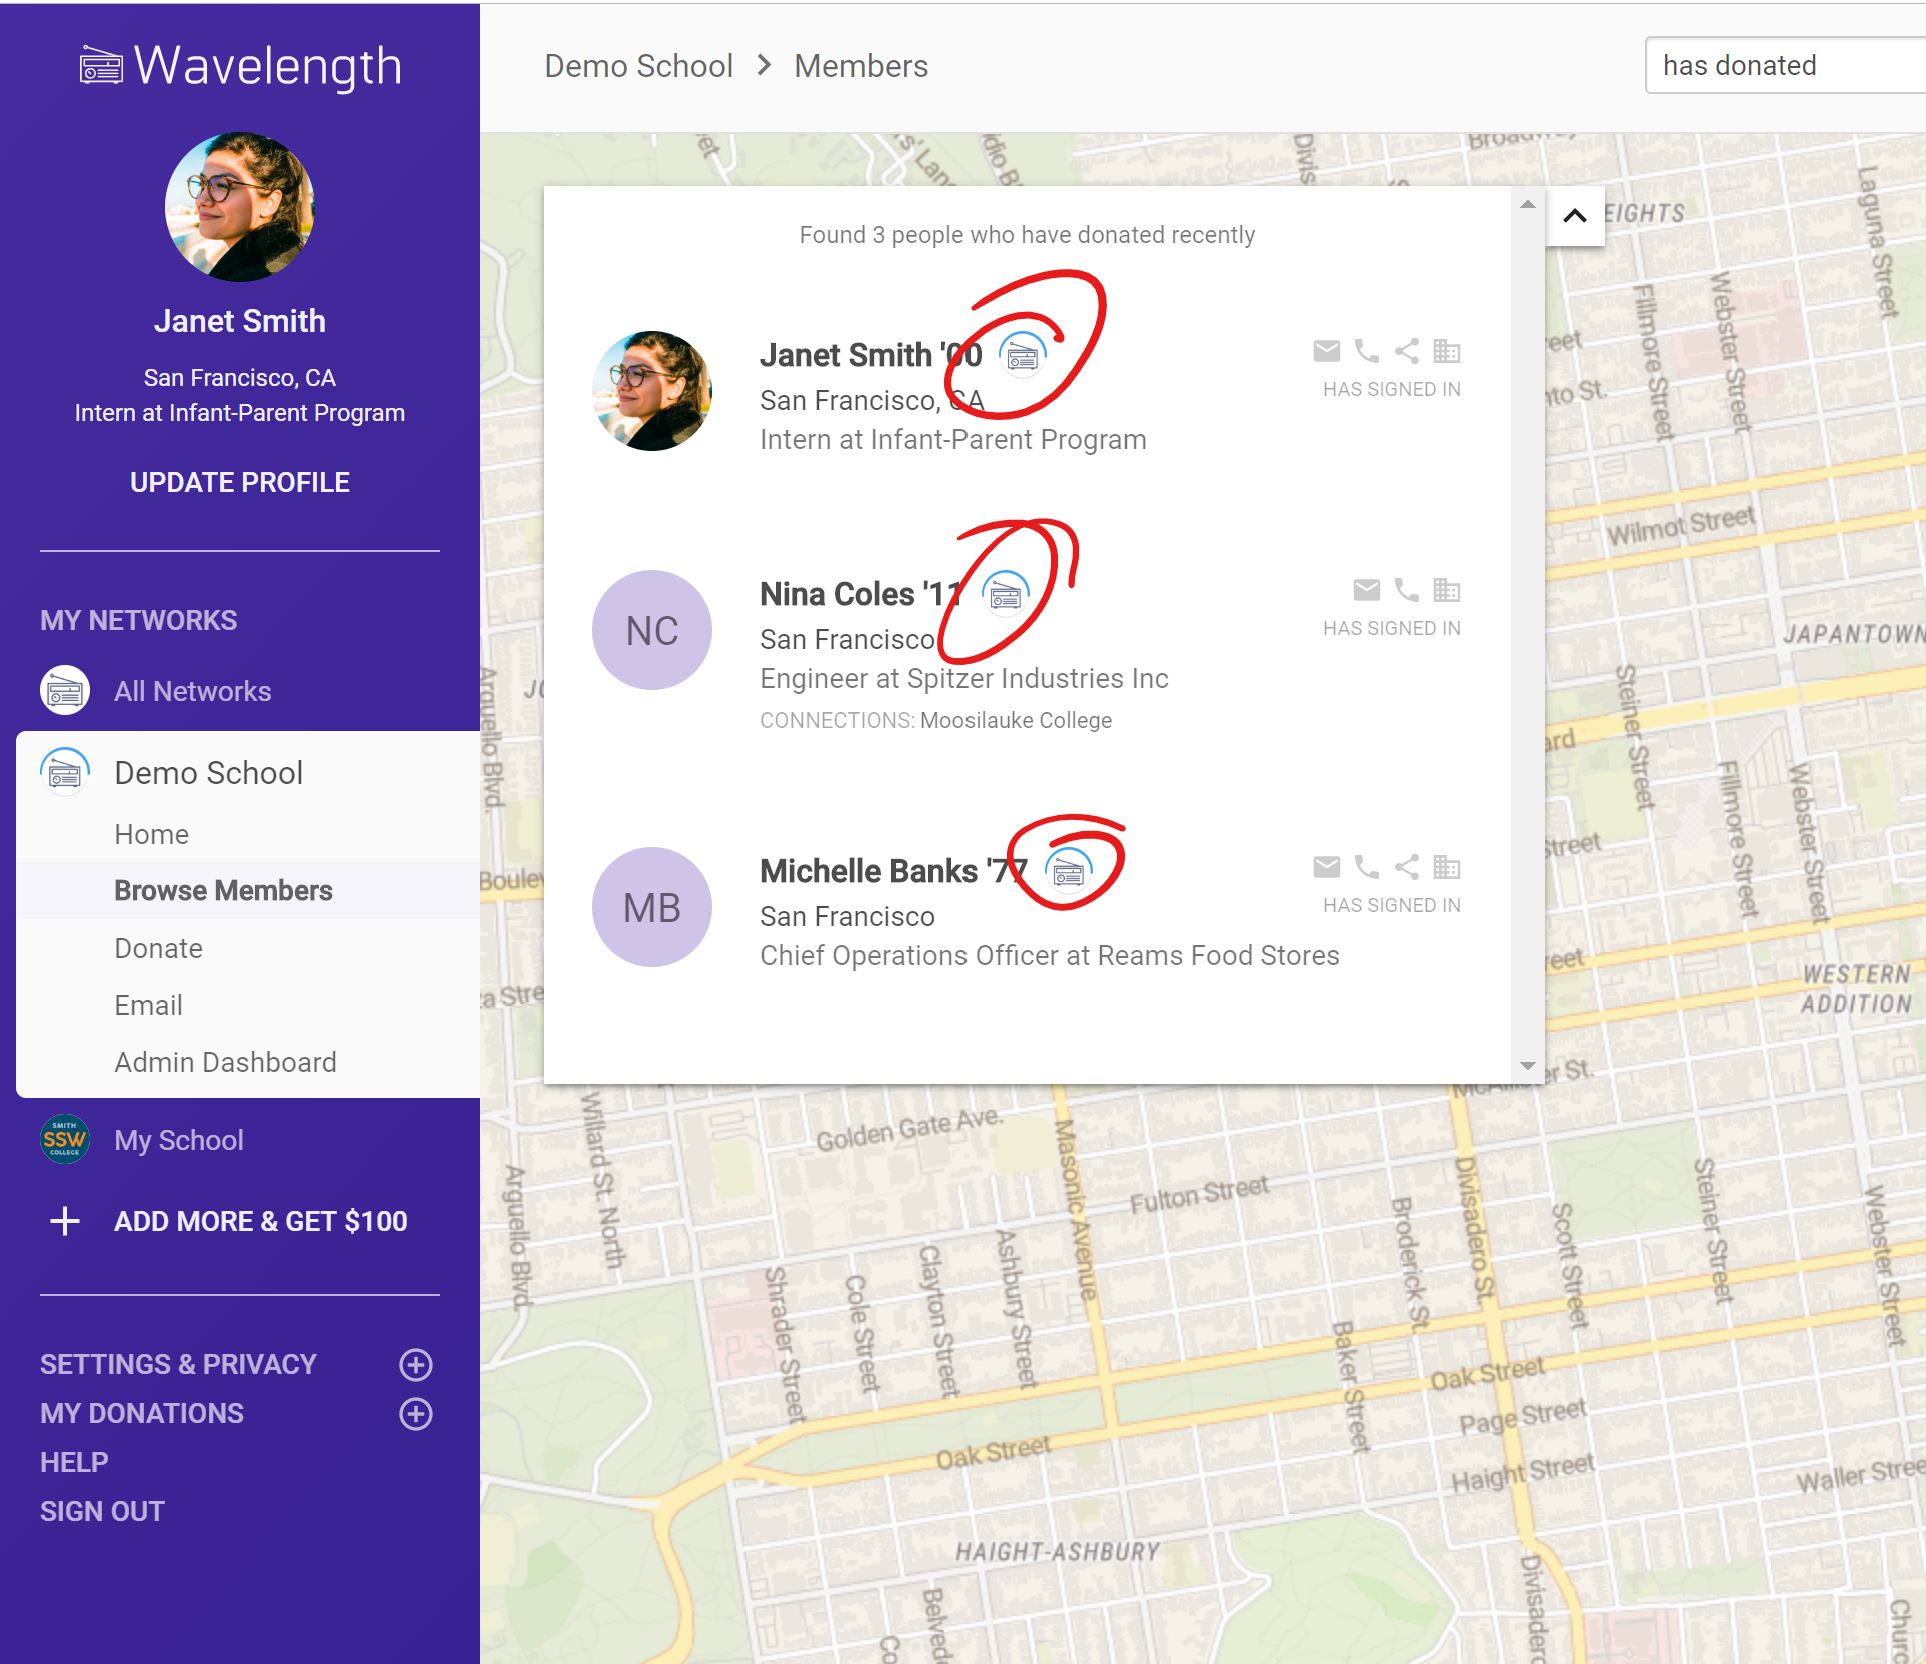Click the email icon for Janet Smith

pyautogui.click(x=1326, y=351)
